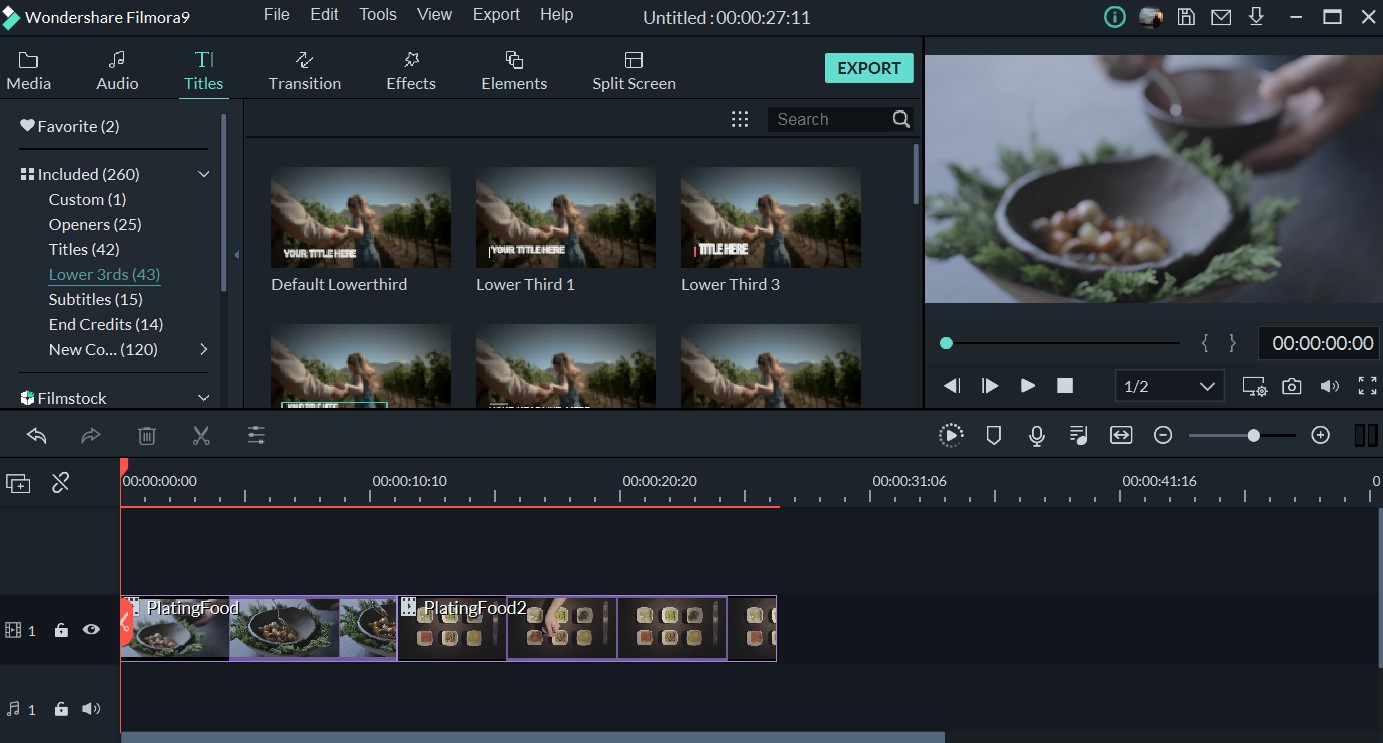
Task: Open the Media panel
Action: pyautogui.click(x=27, y=69)
